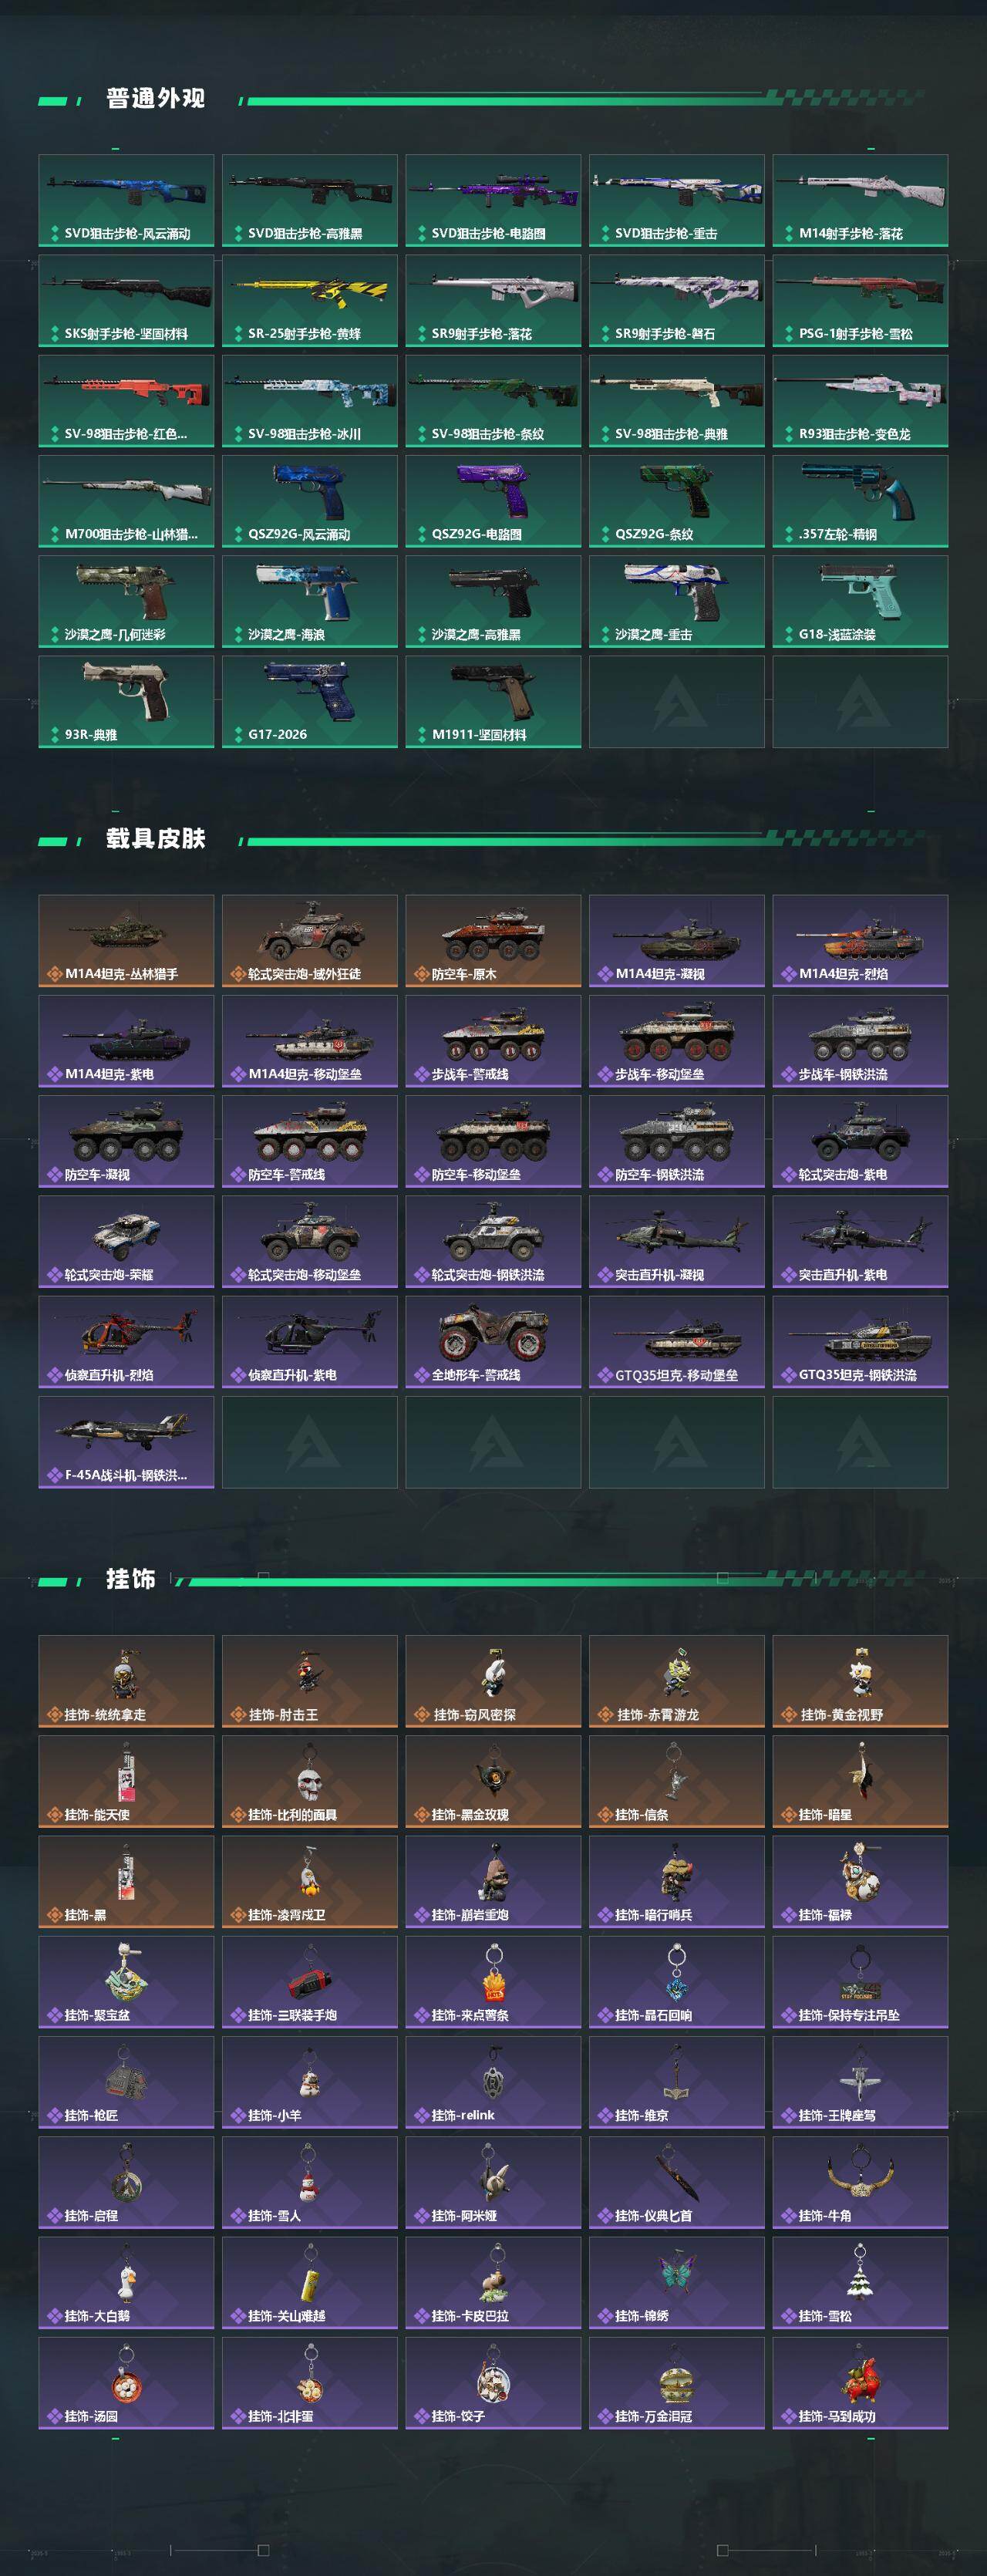Open the 全地形车-警戒线 ATV skin

493,1342
